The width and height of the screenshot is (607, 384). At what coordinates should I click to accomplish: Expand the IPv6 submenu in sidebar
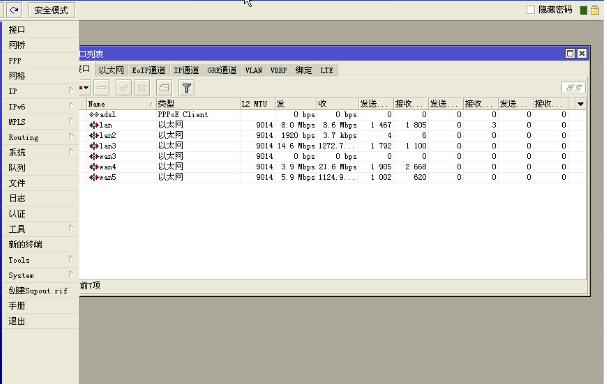(x=70, y=106)
